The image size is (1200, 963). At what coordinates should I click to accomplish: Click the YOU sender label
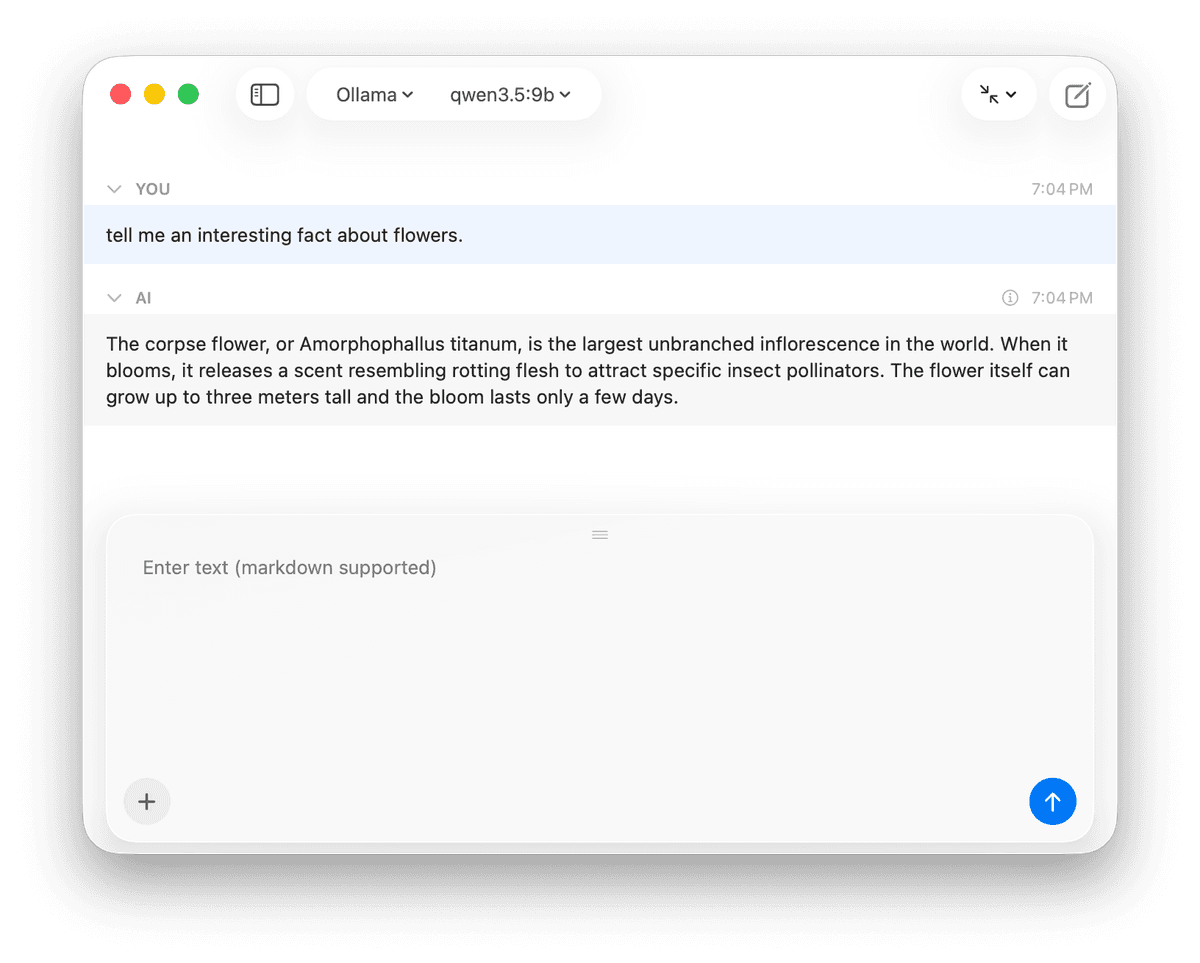[x=152, y=188]
